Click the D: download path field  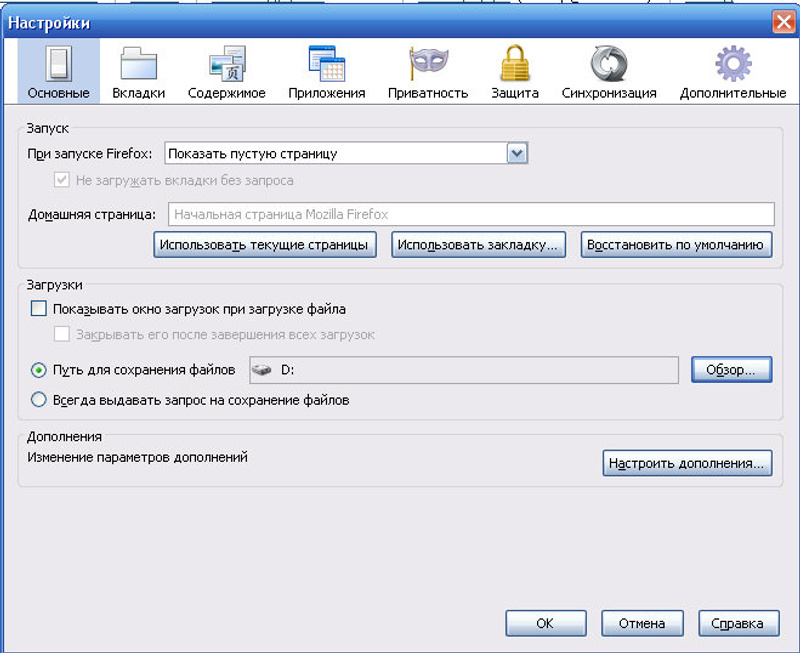tap(464, 370)
